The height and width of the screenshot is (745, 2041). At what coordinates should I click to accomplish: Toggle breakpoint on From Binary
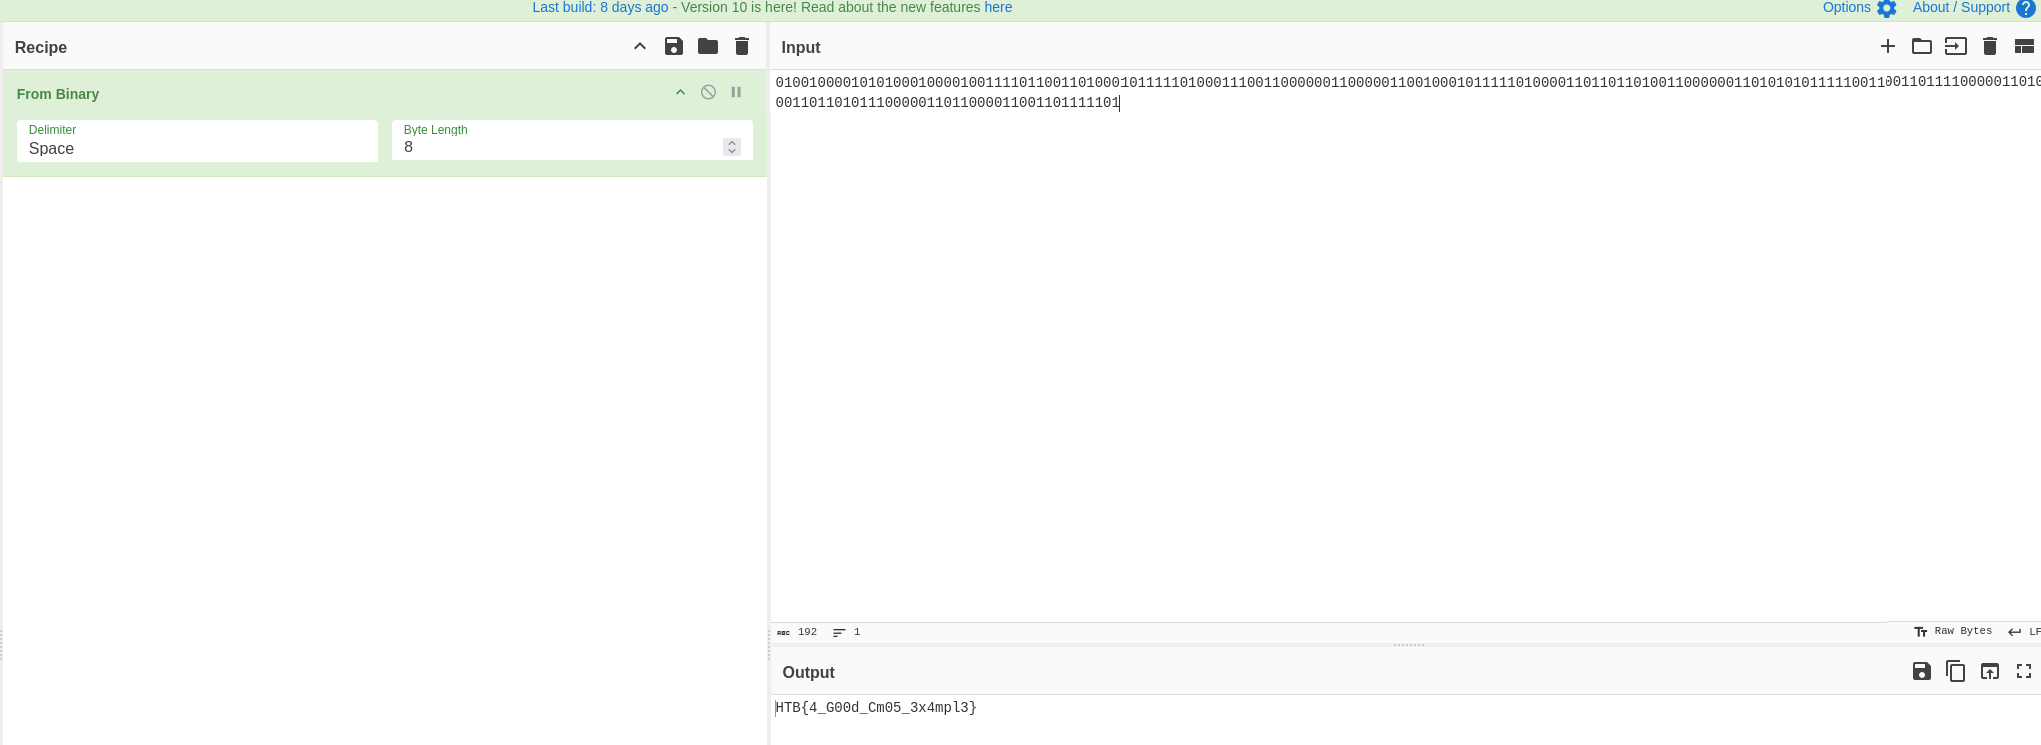(736, 92)
